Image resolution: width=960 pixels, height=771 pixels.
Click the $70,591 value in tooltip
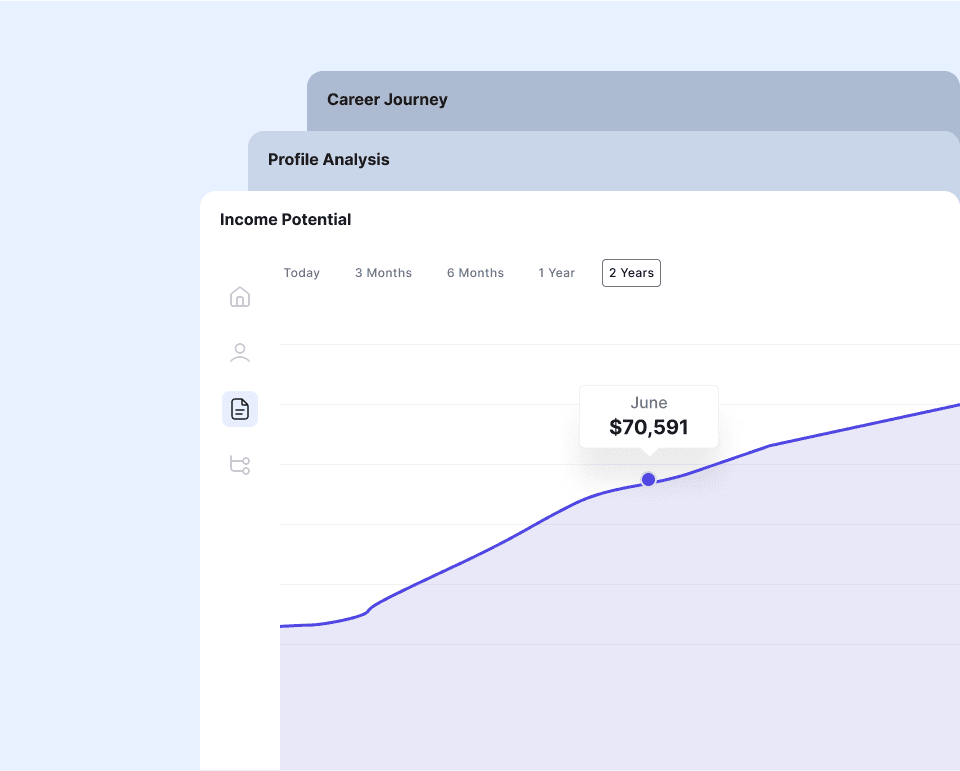(x=648, y=428)
